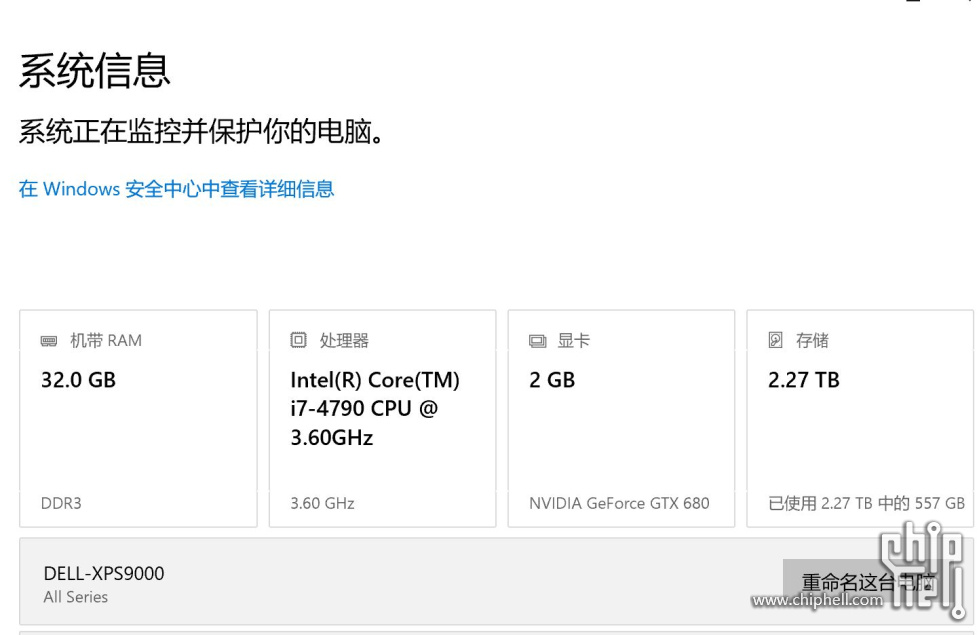Click the 处理器 card label
The image size is (979, 635).
click(x=344, y=341)
